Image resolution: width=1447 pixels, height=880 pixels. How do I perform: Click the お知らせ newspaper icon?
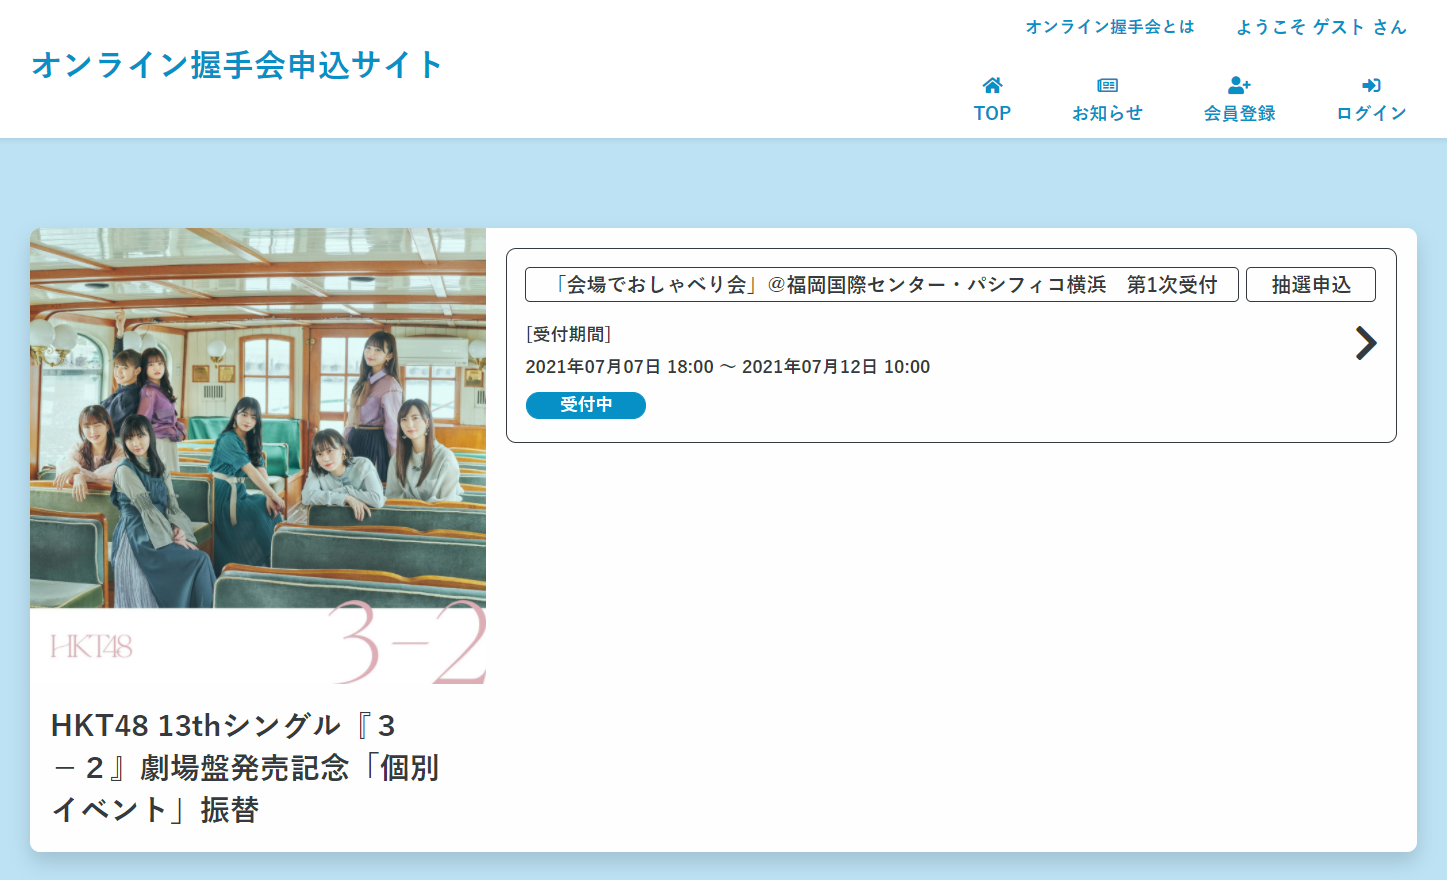[1107, 85]
